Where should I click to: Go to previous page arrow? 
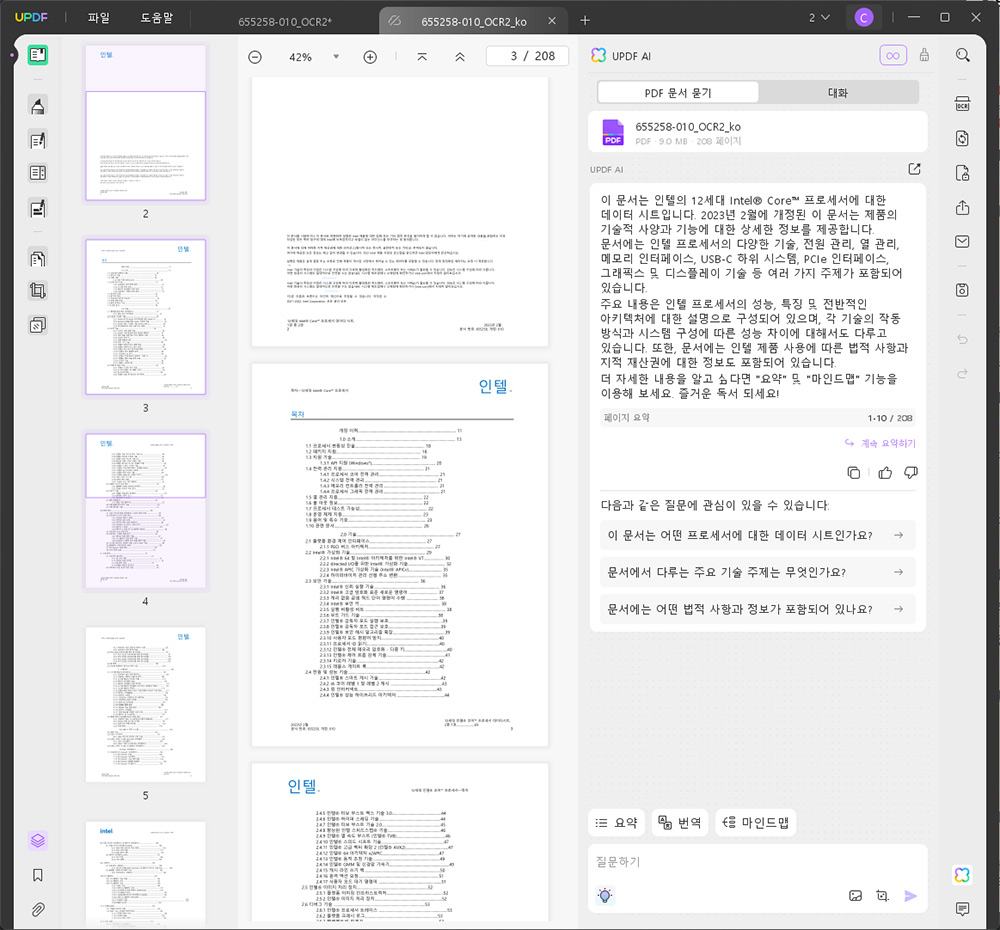[x=460, y=57]
